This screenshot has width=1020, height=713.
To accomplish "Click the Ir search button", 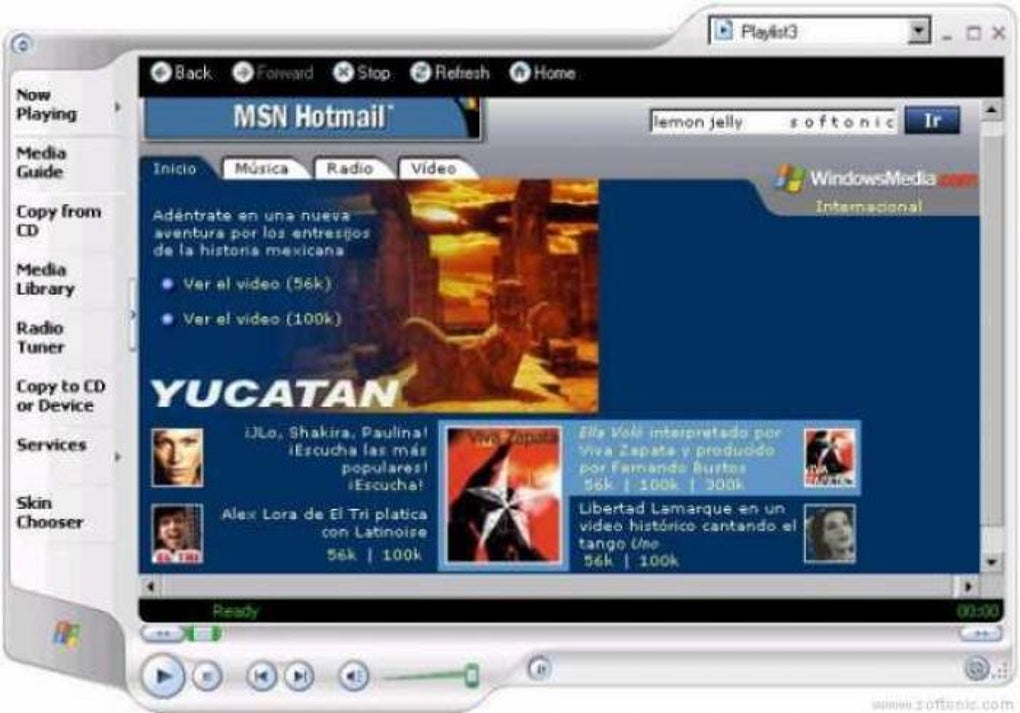I will [932, 121].
